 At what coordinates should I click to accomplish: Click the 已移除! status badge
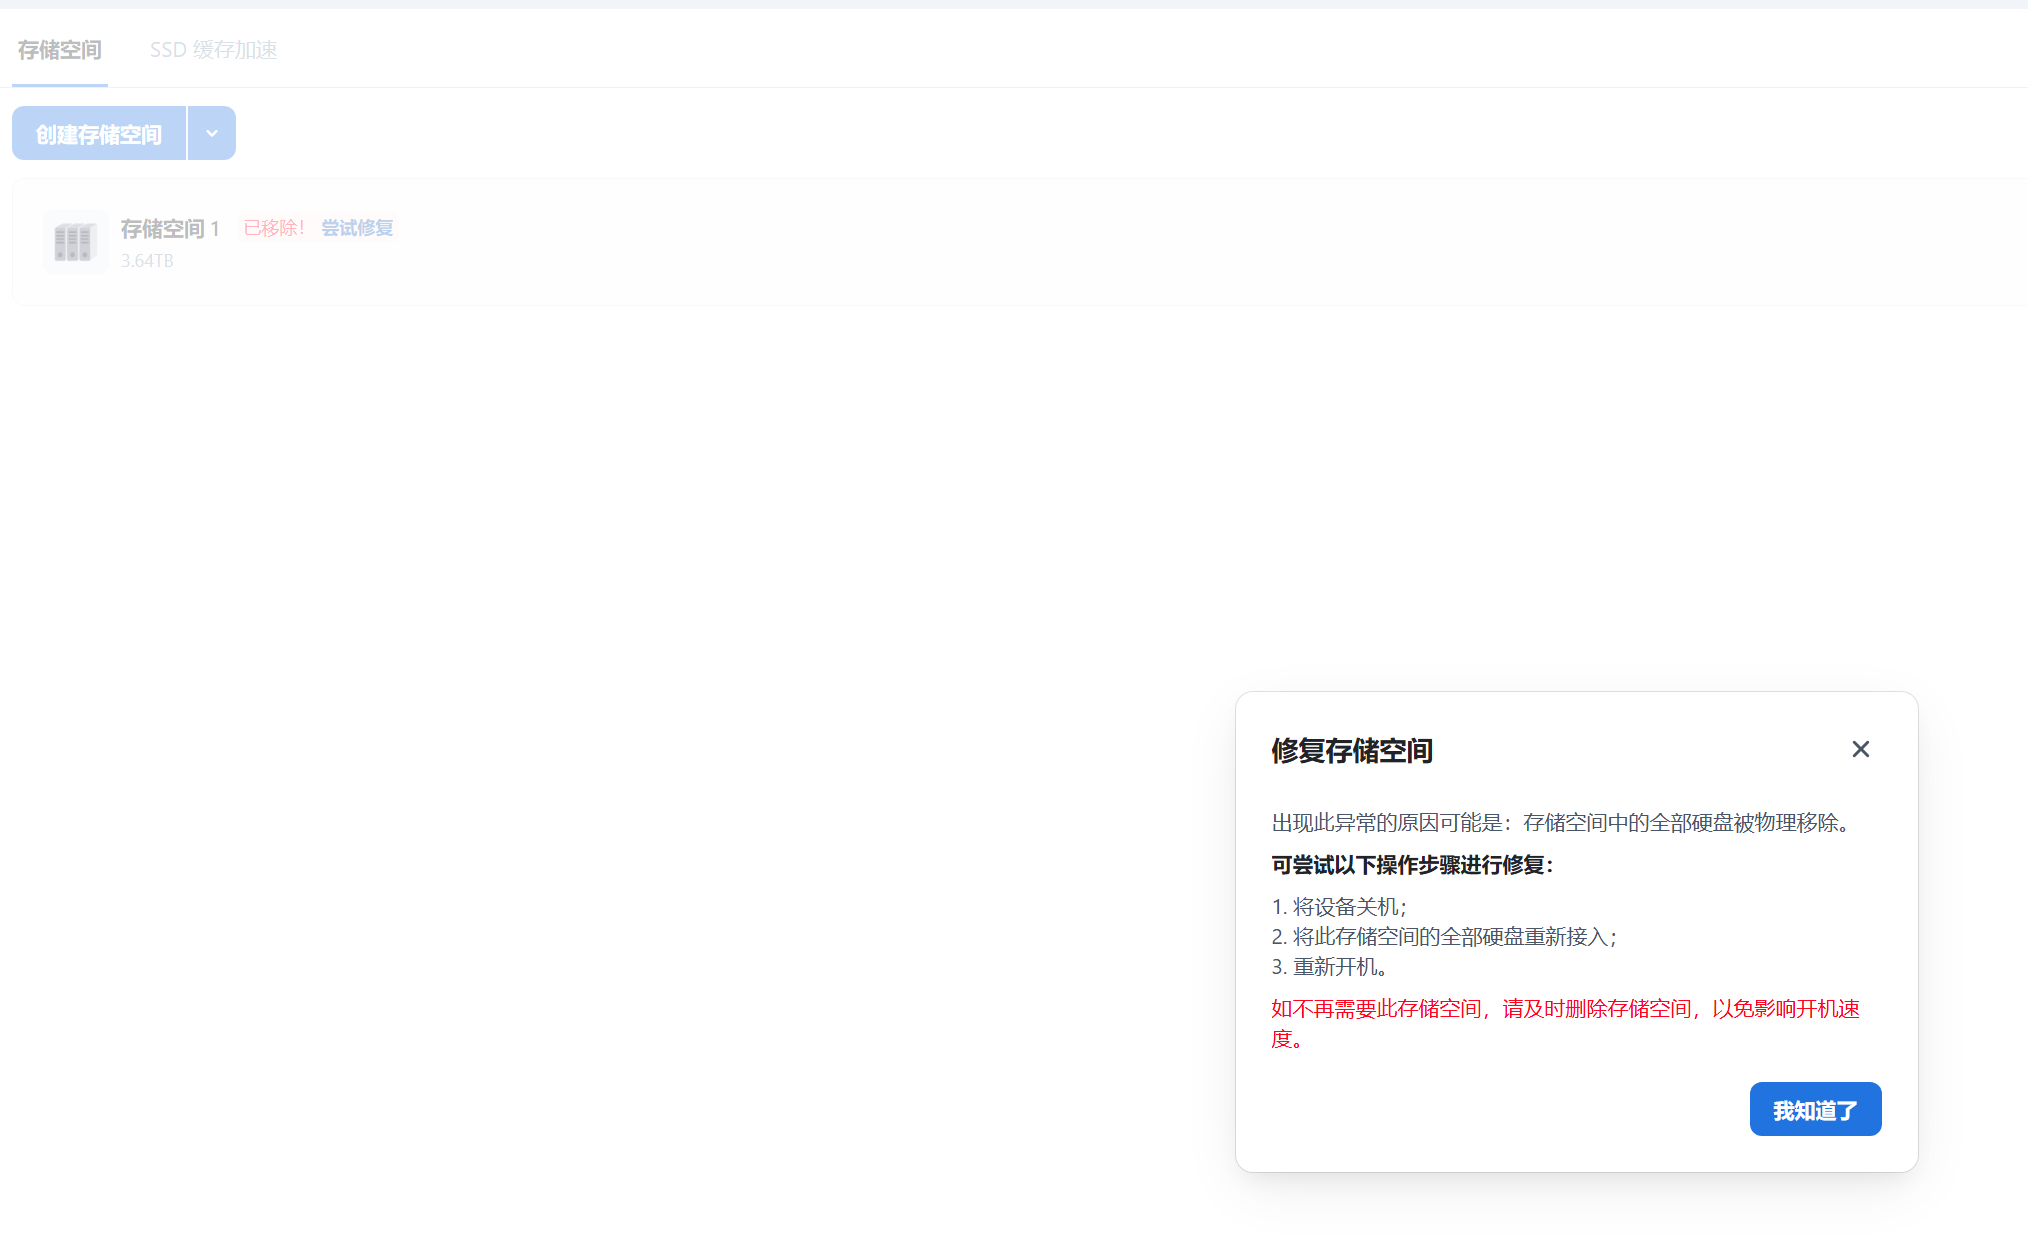273,227
